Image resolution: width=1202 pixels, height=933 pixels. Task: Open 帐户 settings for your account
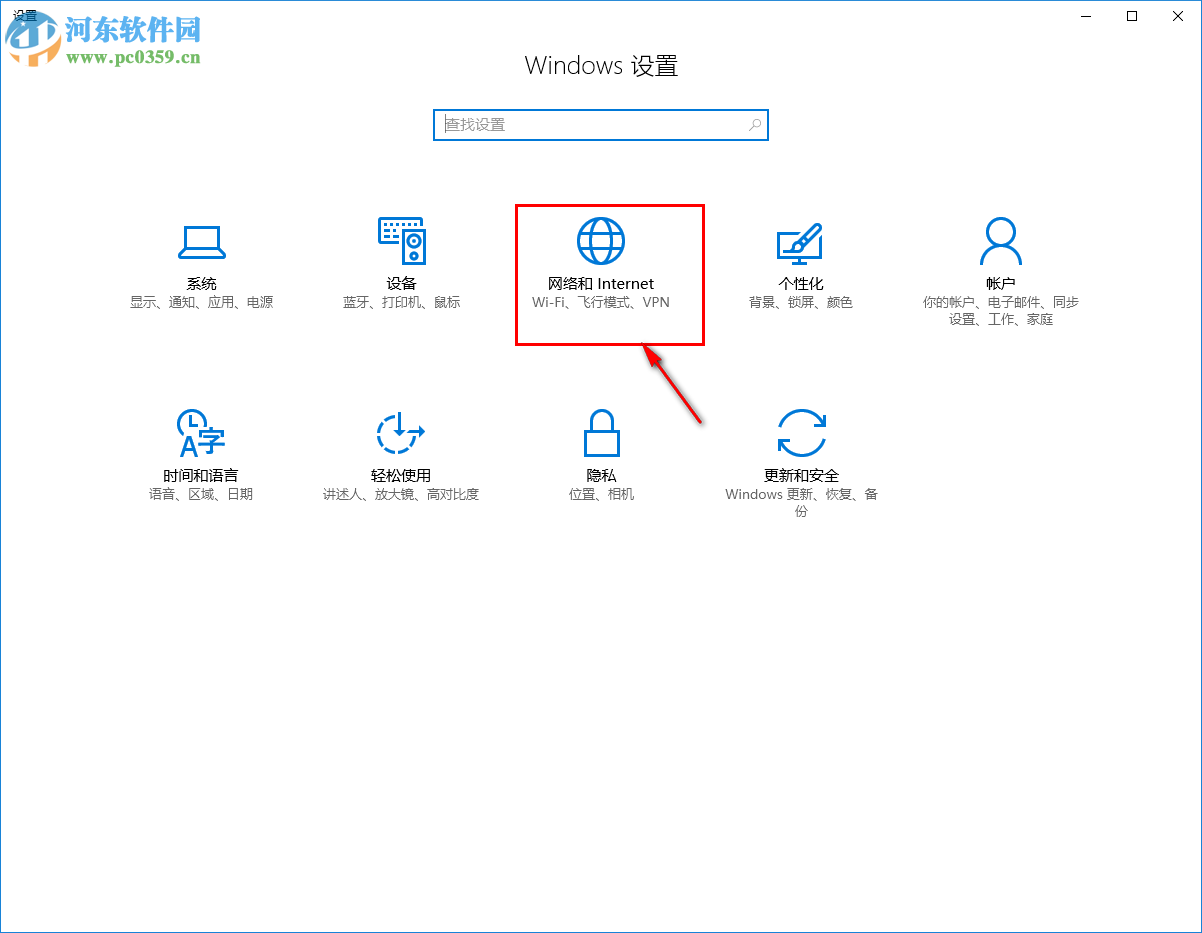pyautogui.click(x=1000, y=270)
